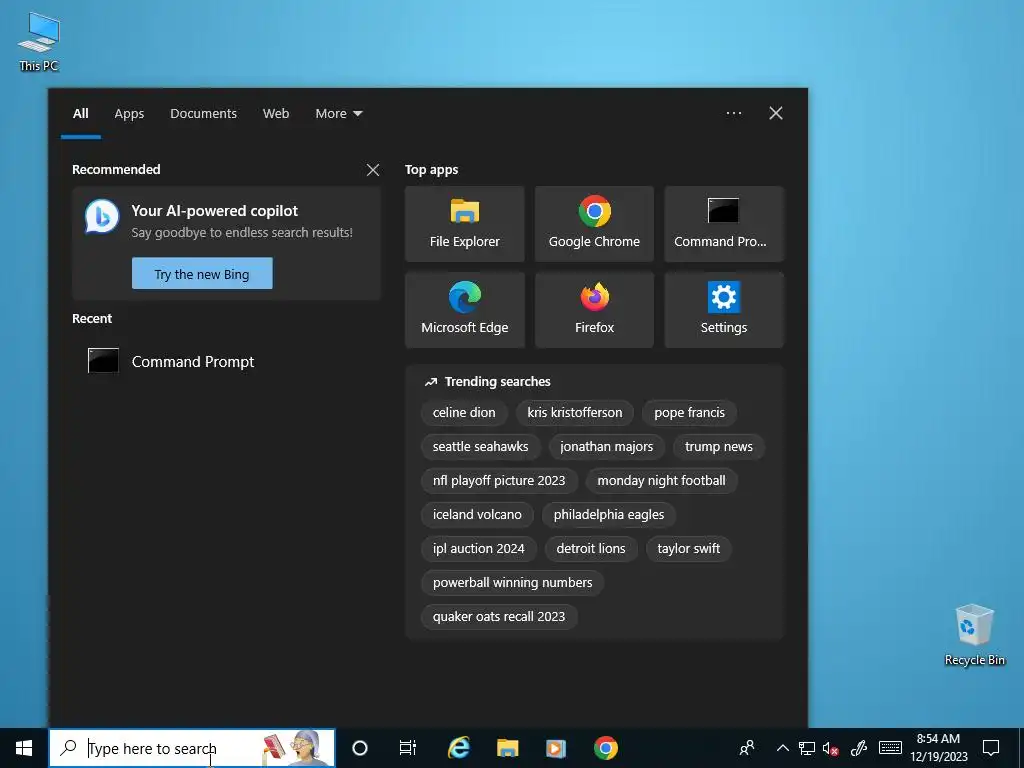Open the Windows Start menu
Screen dimensions: 1024x768
point(24,748)
